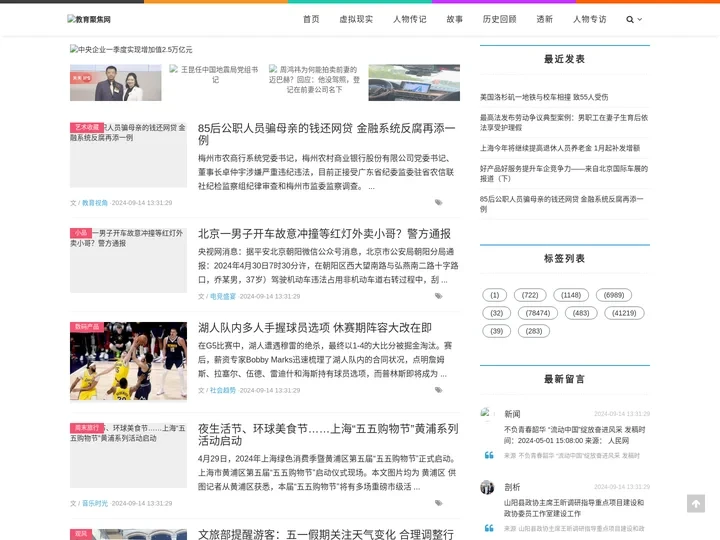The height and width of the screenshot is (540, 720).
Task: Select the (78474) tag pill
Action: pos(538,313)
